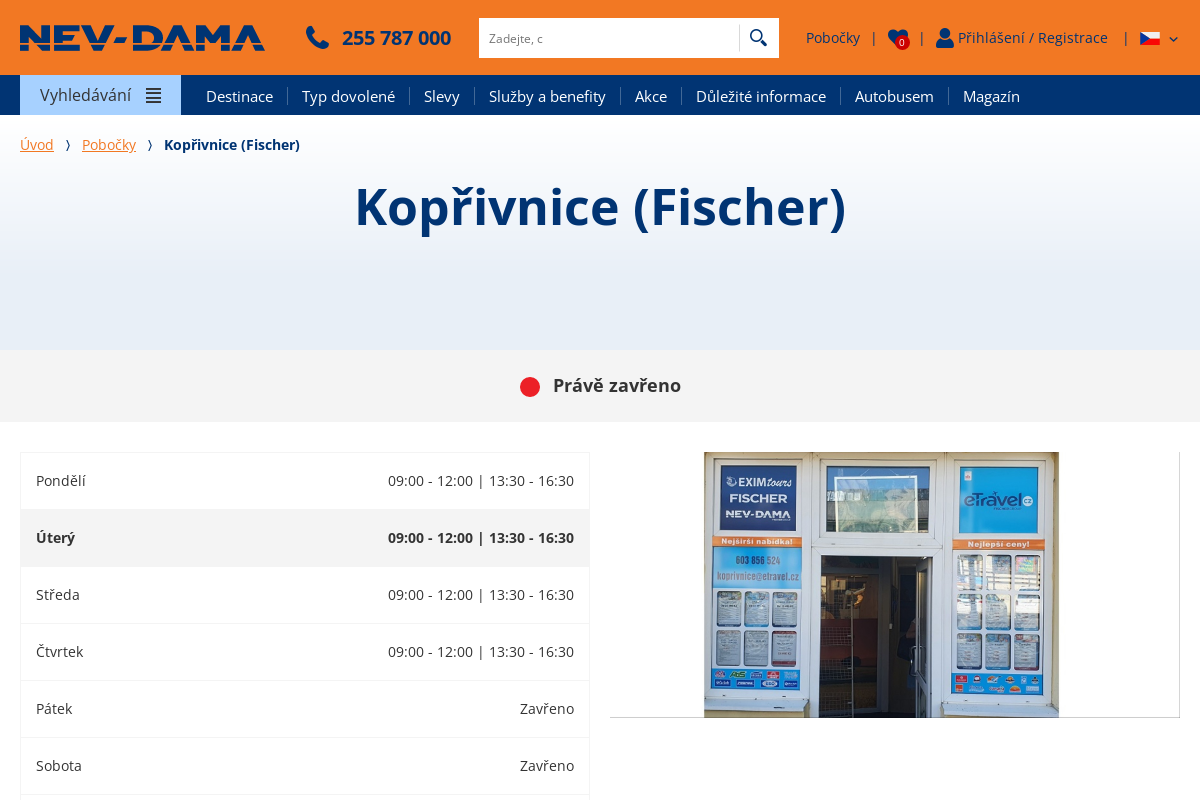Click Přihlášení / Registrace link
The width and height of the screenshot is (1200, 800).
1032,38
